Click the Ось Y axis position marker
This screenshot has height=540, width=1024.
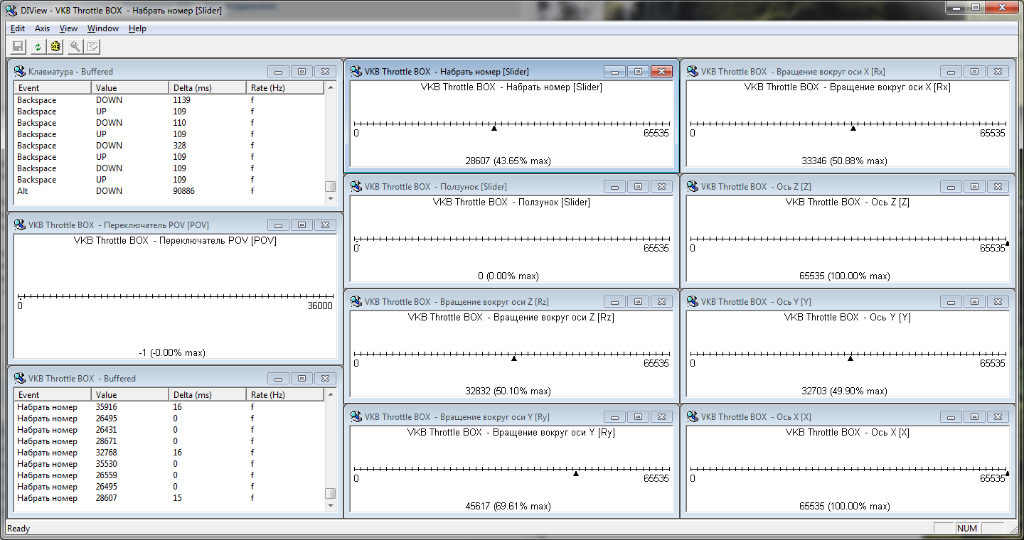point(850,358)
